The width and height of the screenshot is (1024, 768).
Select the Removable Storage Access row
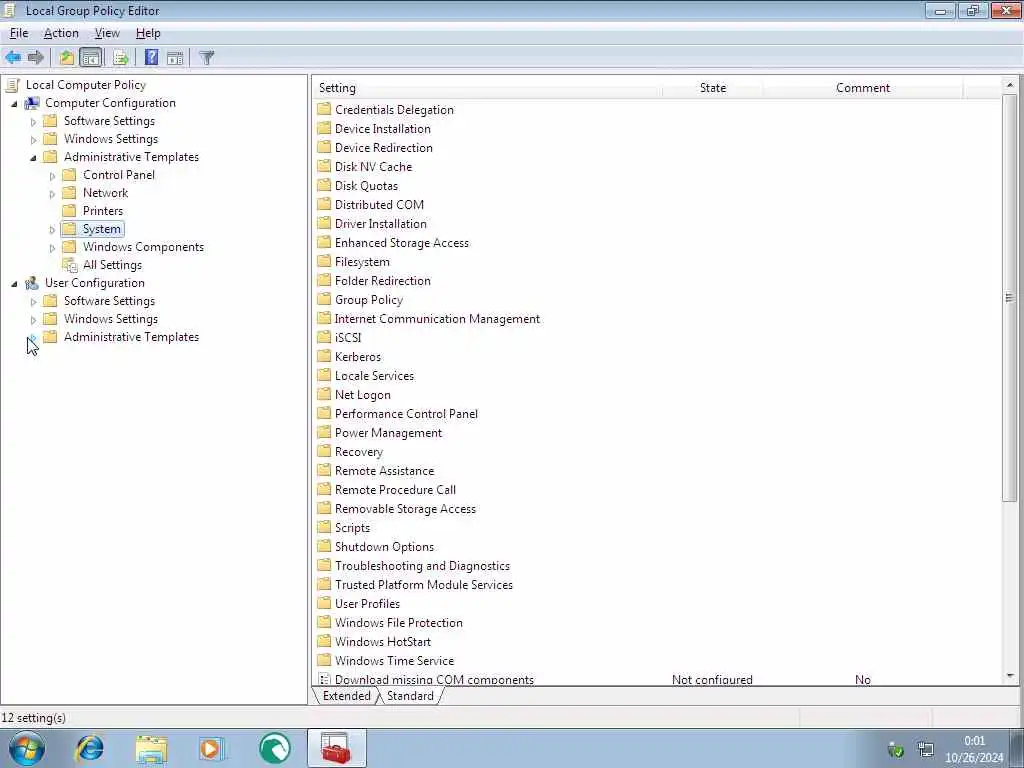coord(405,509)
